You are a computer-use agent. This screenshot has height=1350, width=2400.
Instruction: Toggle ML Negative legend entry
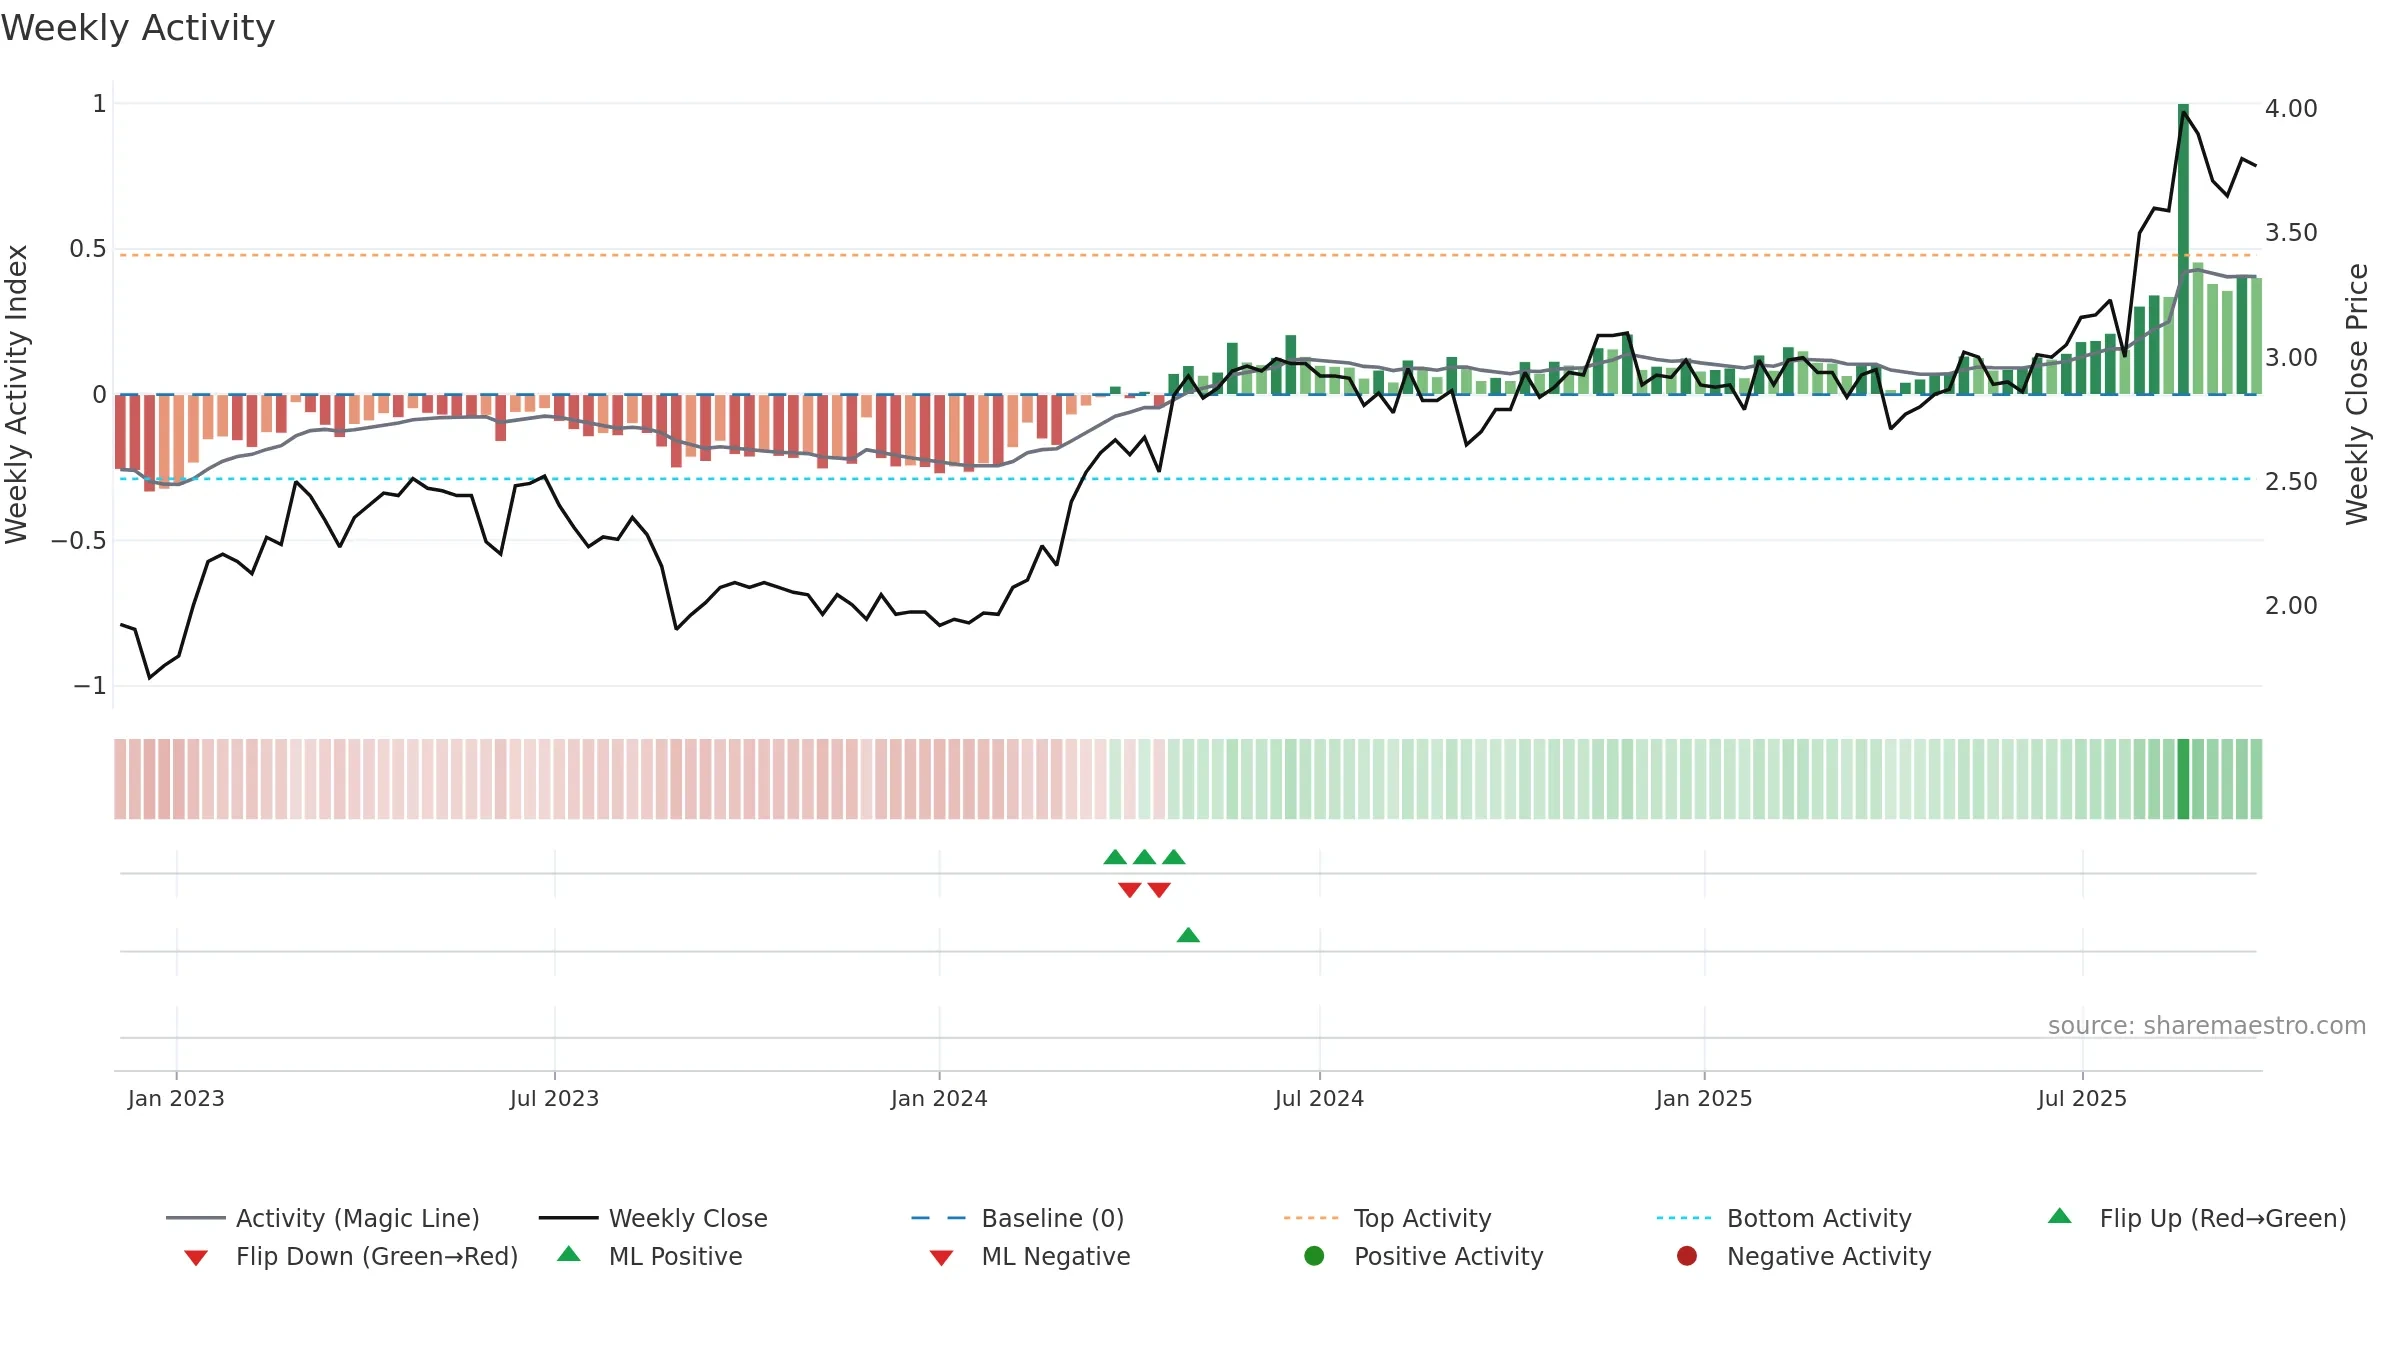click(x=1030, y=1256)
